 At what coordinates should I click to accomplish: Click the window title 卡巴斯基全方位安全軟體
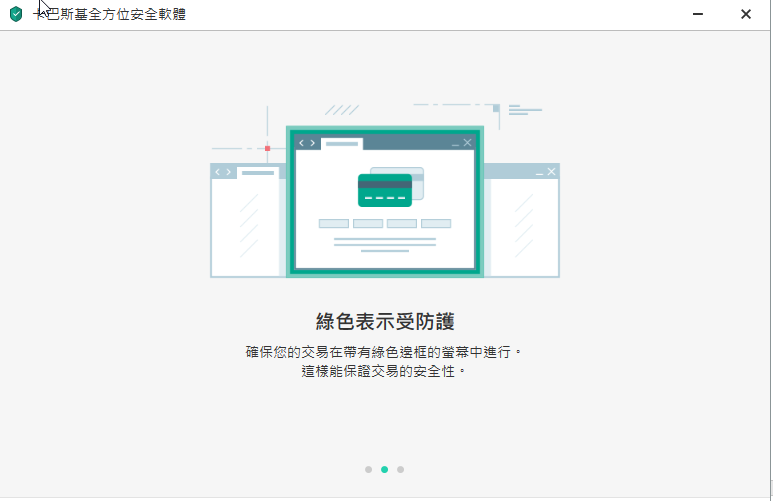pyautogui.click(x=110, y=14)
